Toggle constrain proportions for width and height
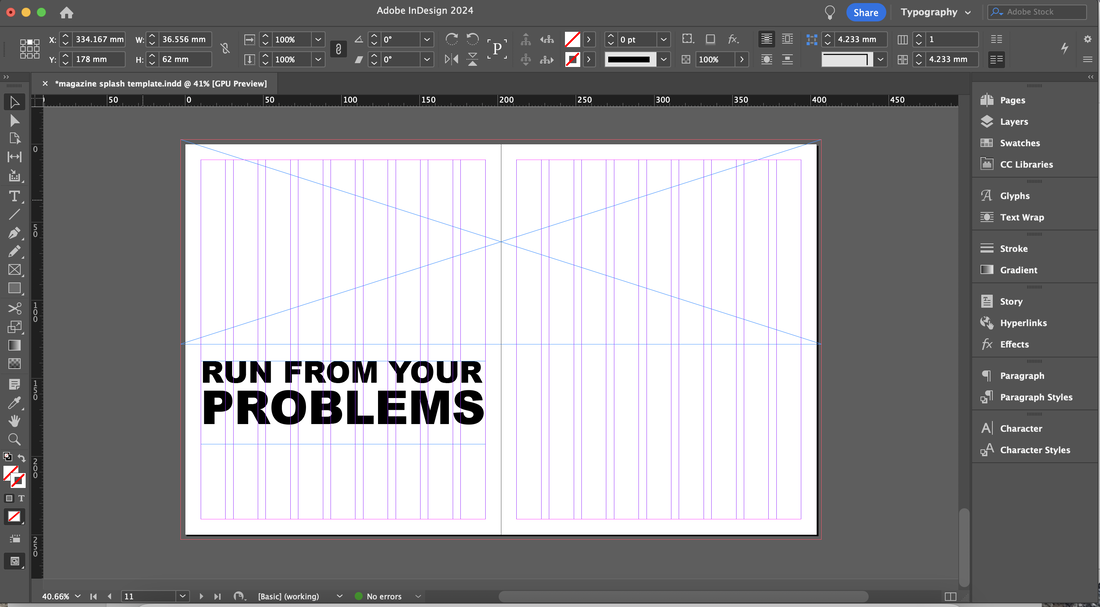Image resolution: width=1100 pixels, height=607 pixels. 224,49
